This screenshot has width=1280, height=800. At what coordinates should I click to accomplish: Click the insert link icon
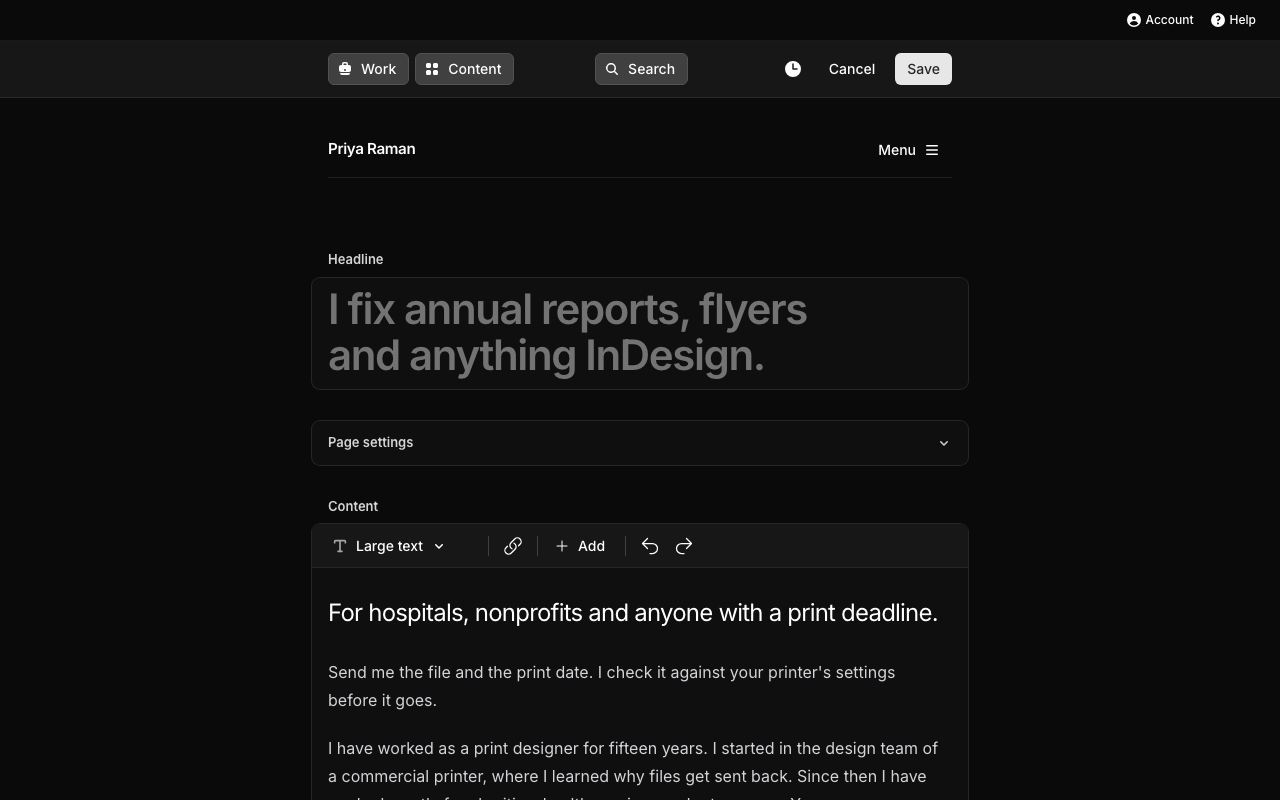pos(513,546)
